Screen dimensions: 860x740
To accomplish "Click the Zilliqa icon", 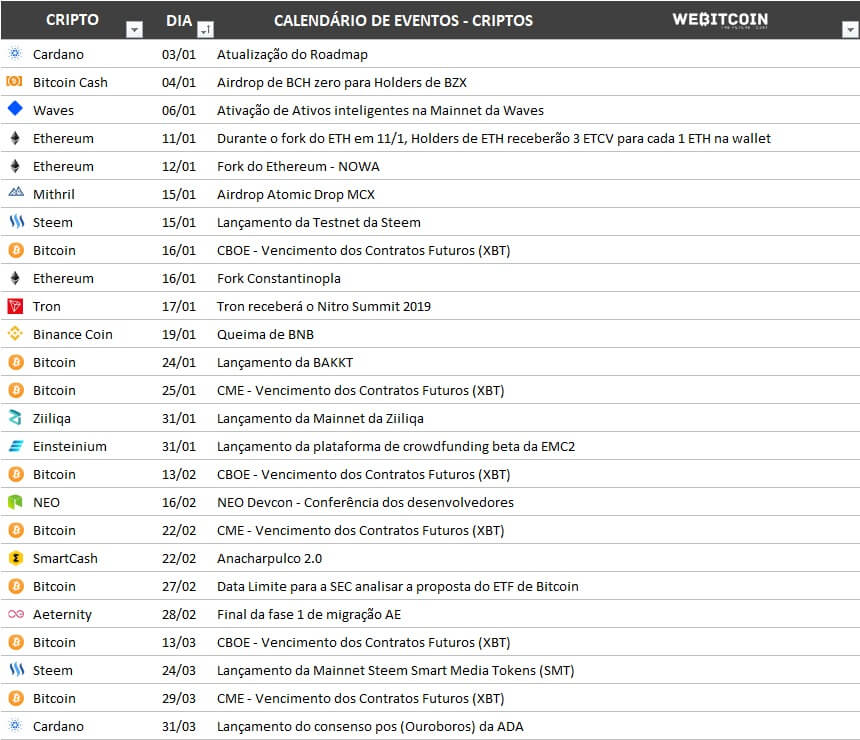I will click(15, 417).
